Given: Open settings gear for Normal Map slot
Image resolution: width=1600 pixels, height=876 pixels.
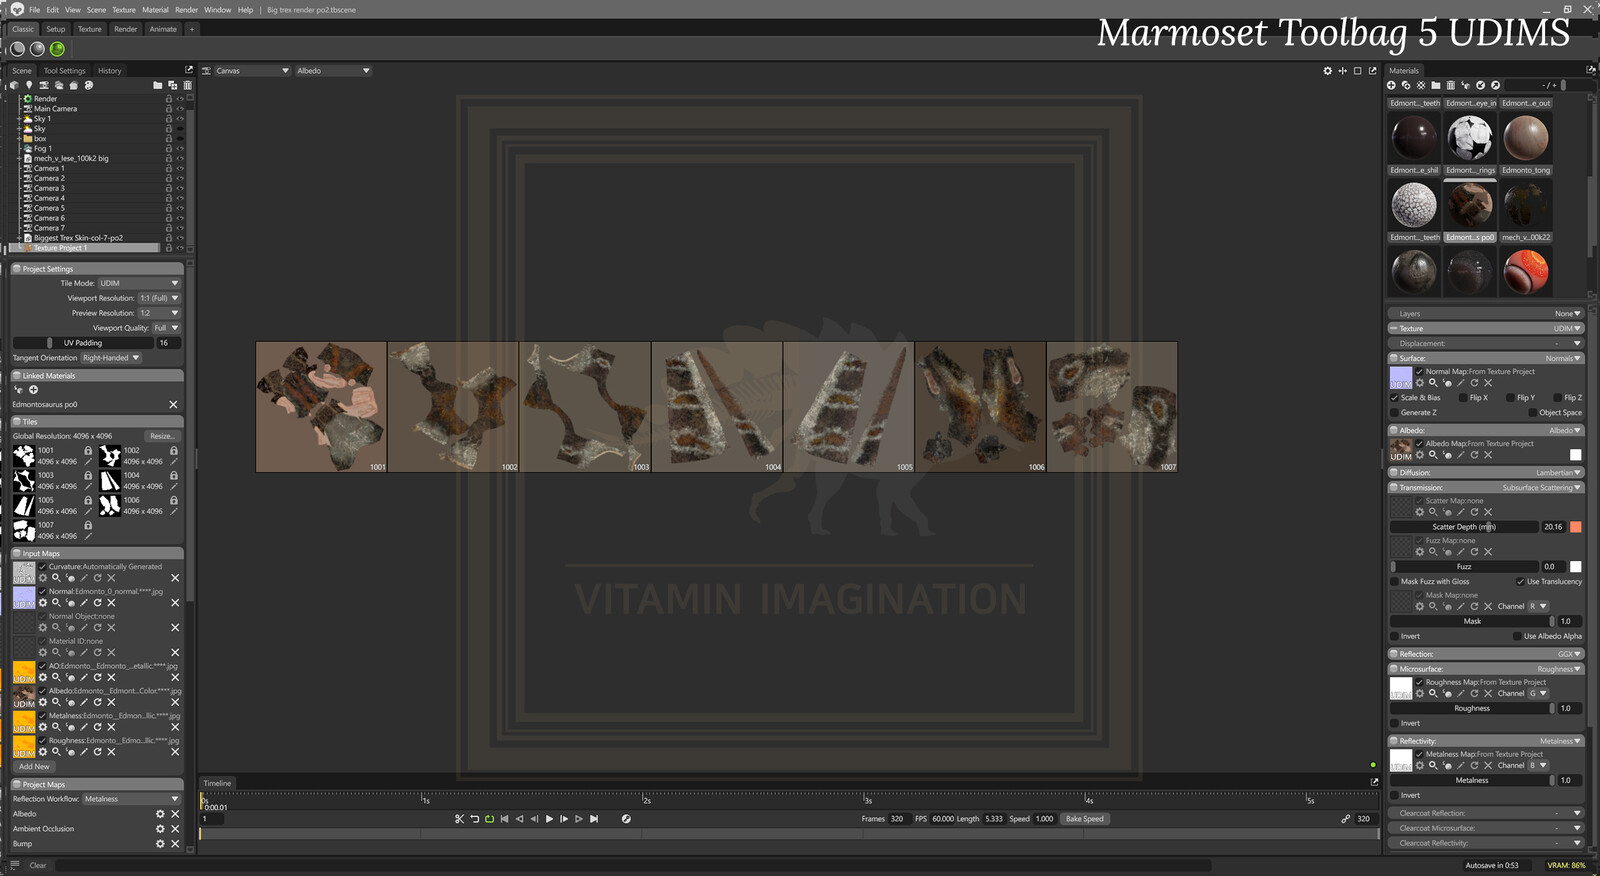Looking at the screenshot, I should [1420, 383].
